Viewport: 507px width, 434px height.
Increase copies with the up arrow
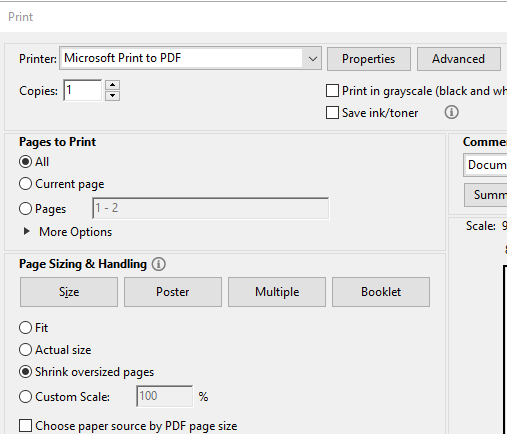(x=113, y=85)
